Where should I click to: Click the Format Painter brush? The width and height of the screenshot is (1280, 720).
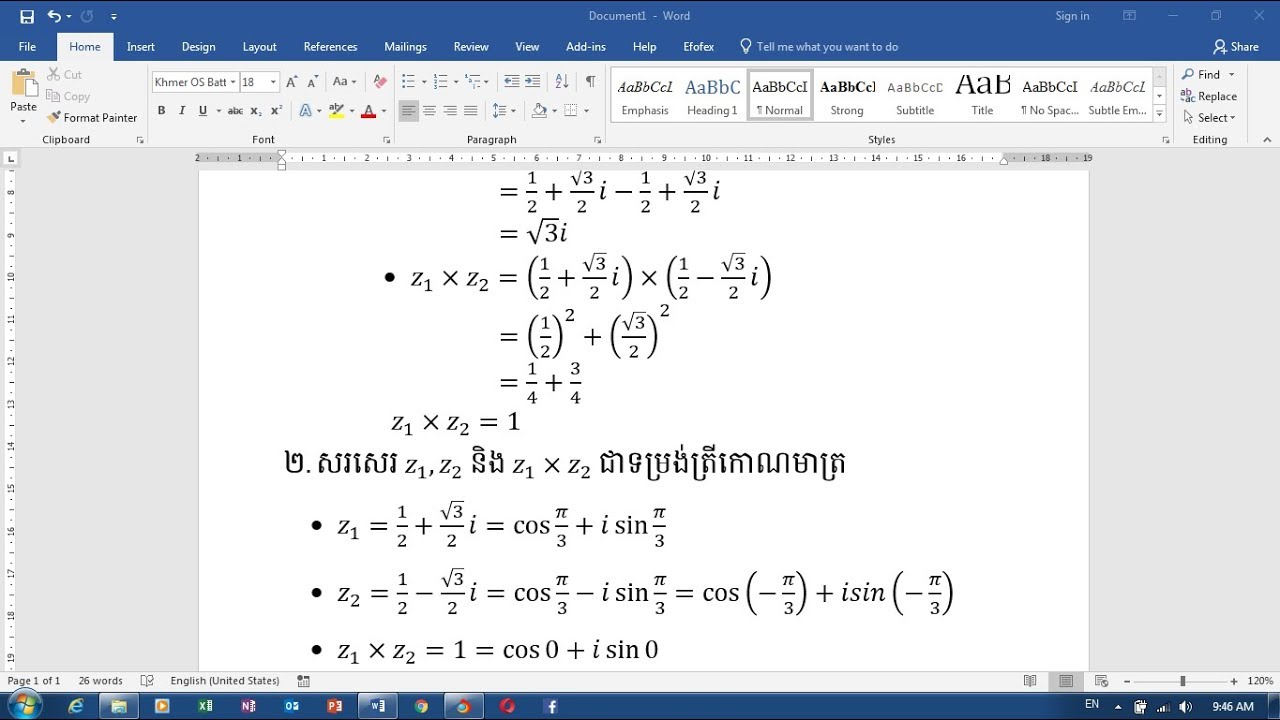(x=92, y=118)
